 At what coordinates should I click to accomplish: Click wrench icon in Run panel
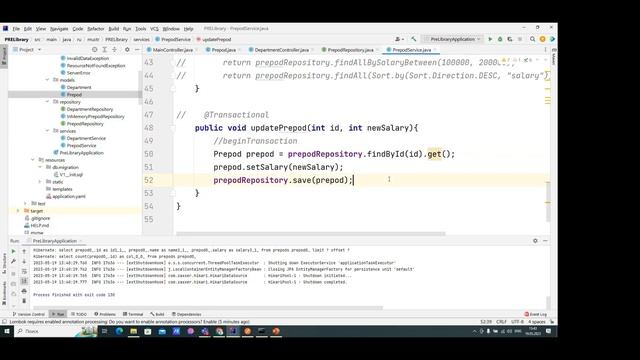[x=13, y=261]
